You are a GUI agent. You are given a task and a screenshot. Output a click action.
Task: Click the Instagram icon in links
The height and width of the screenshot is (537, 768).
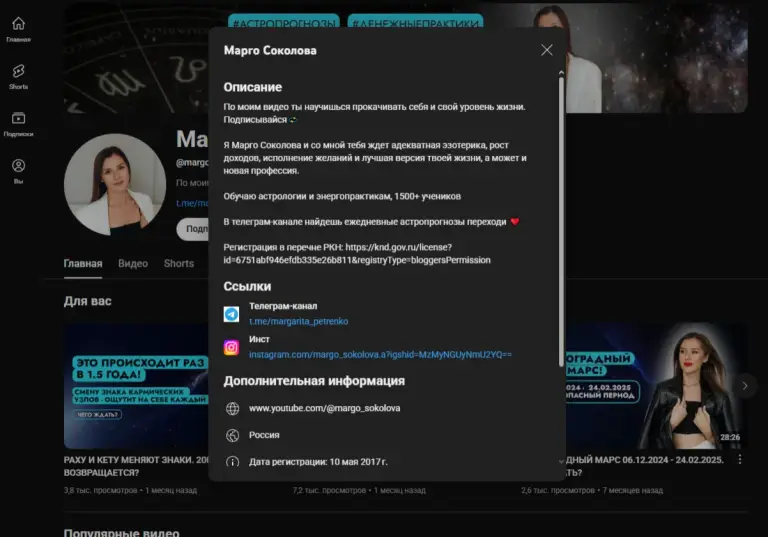[x=232, y=347]
